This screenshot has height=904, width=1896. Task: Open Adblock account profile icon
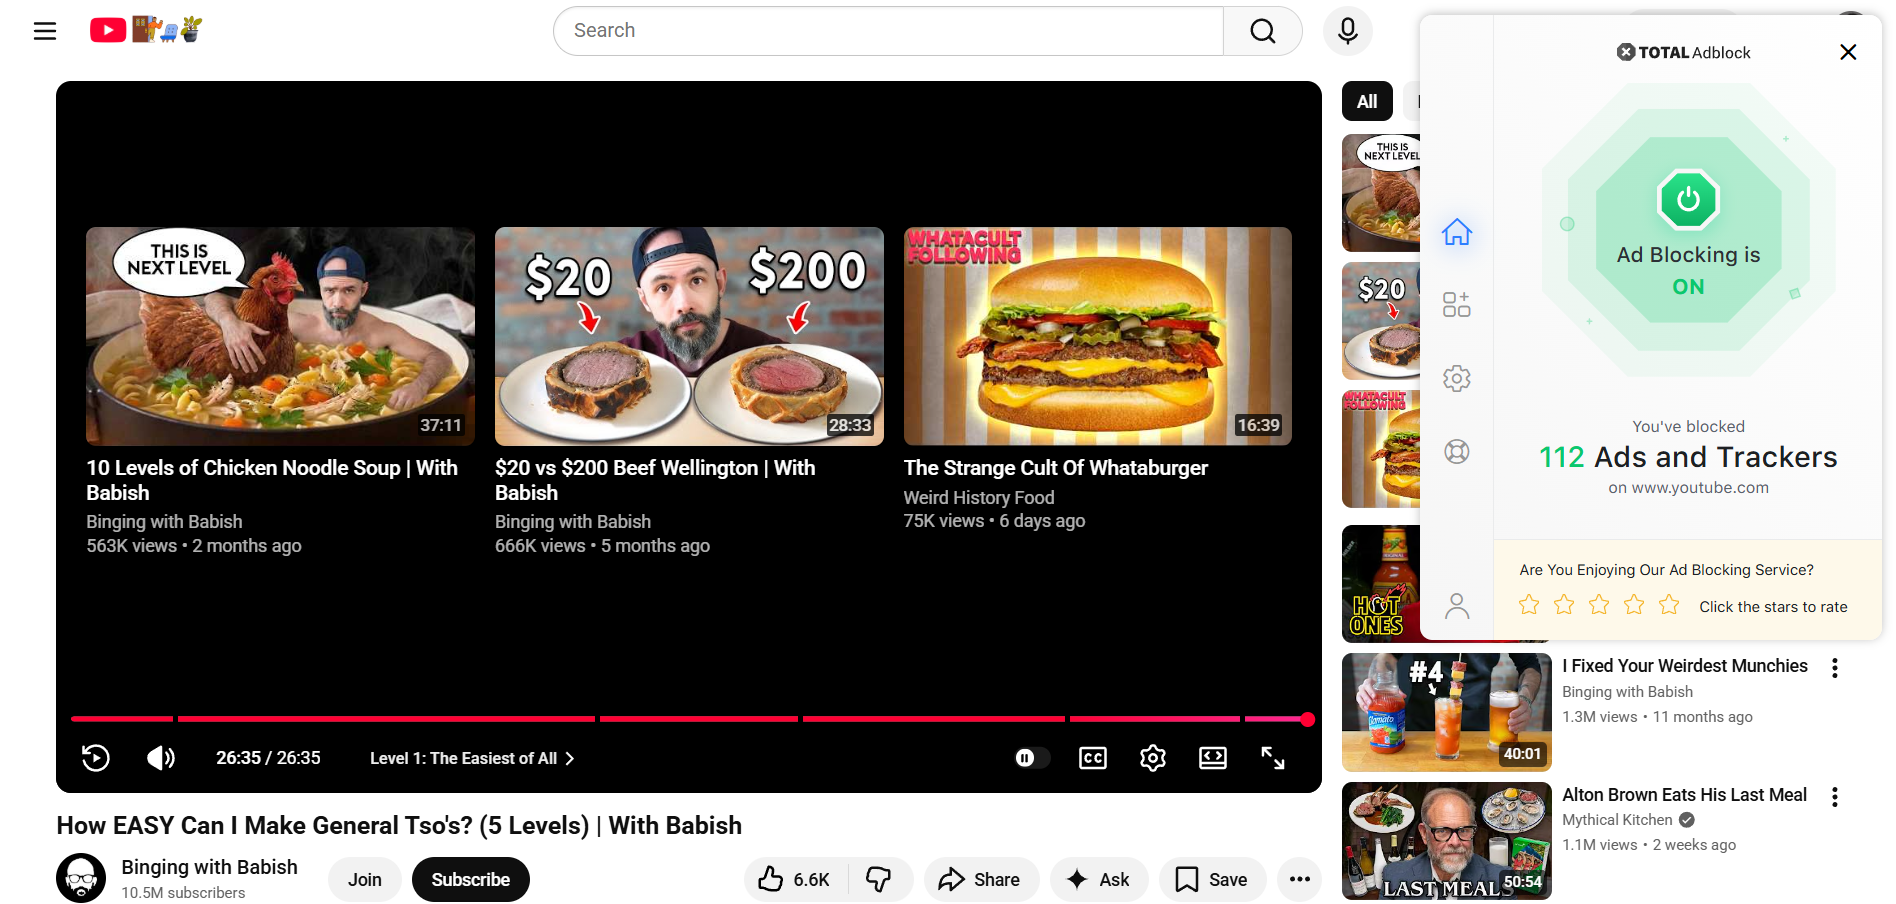(1457, 606)
